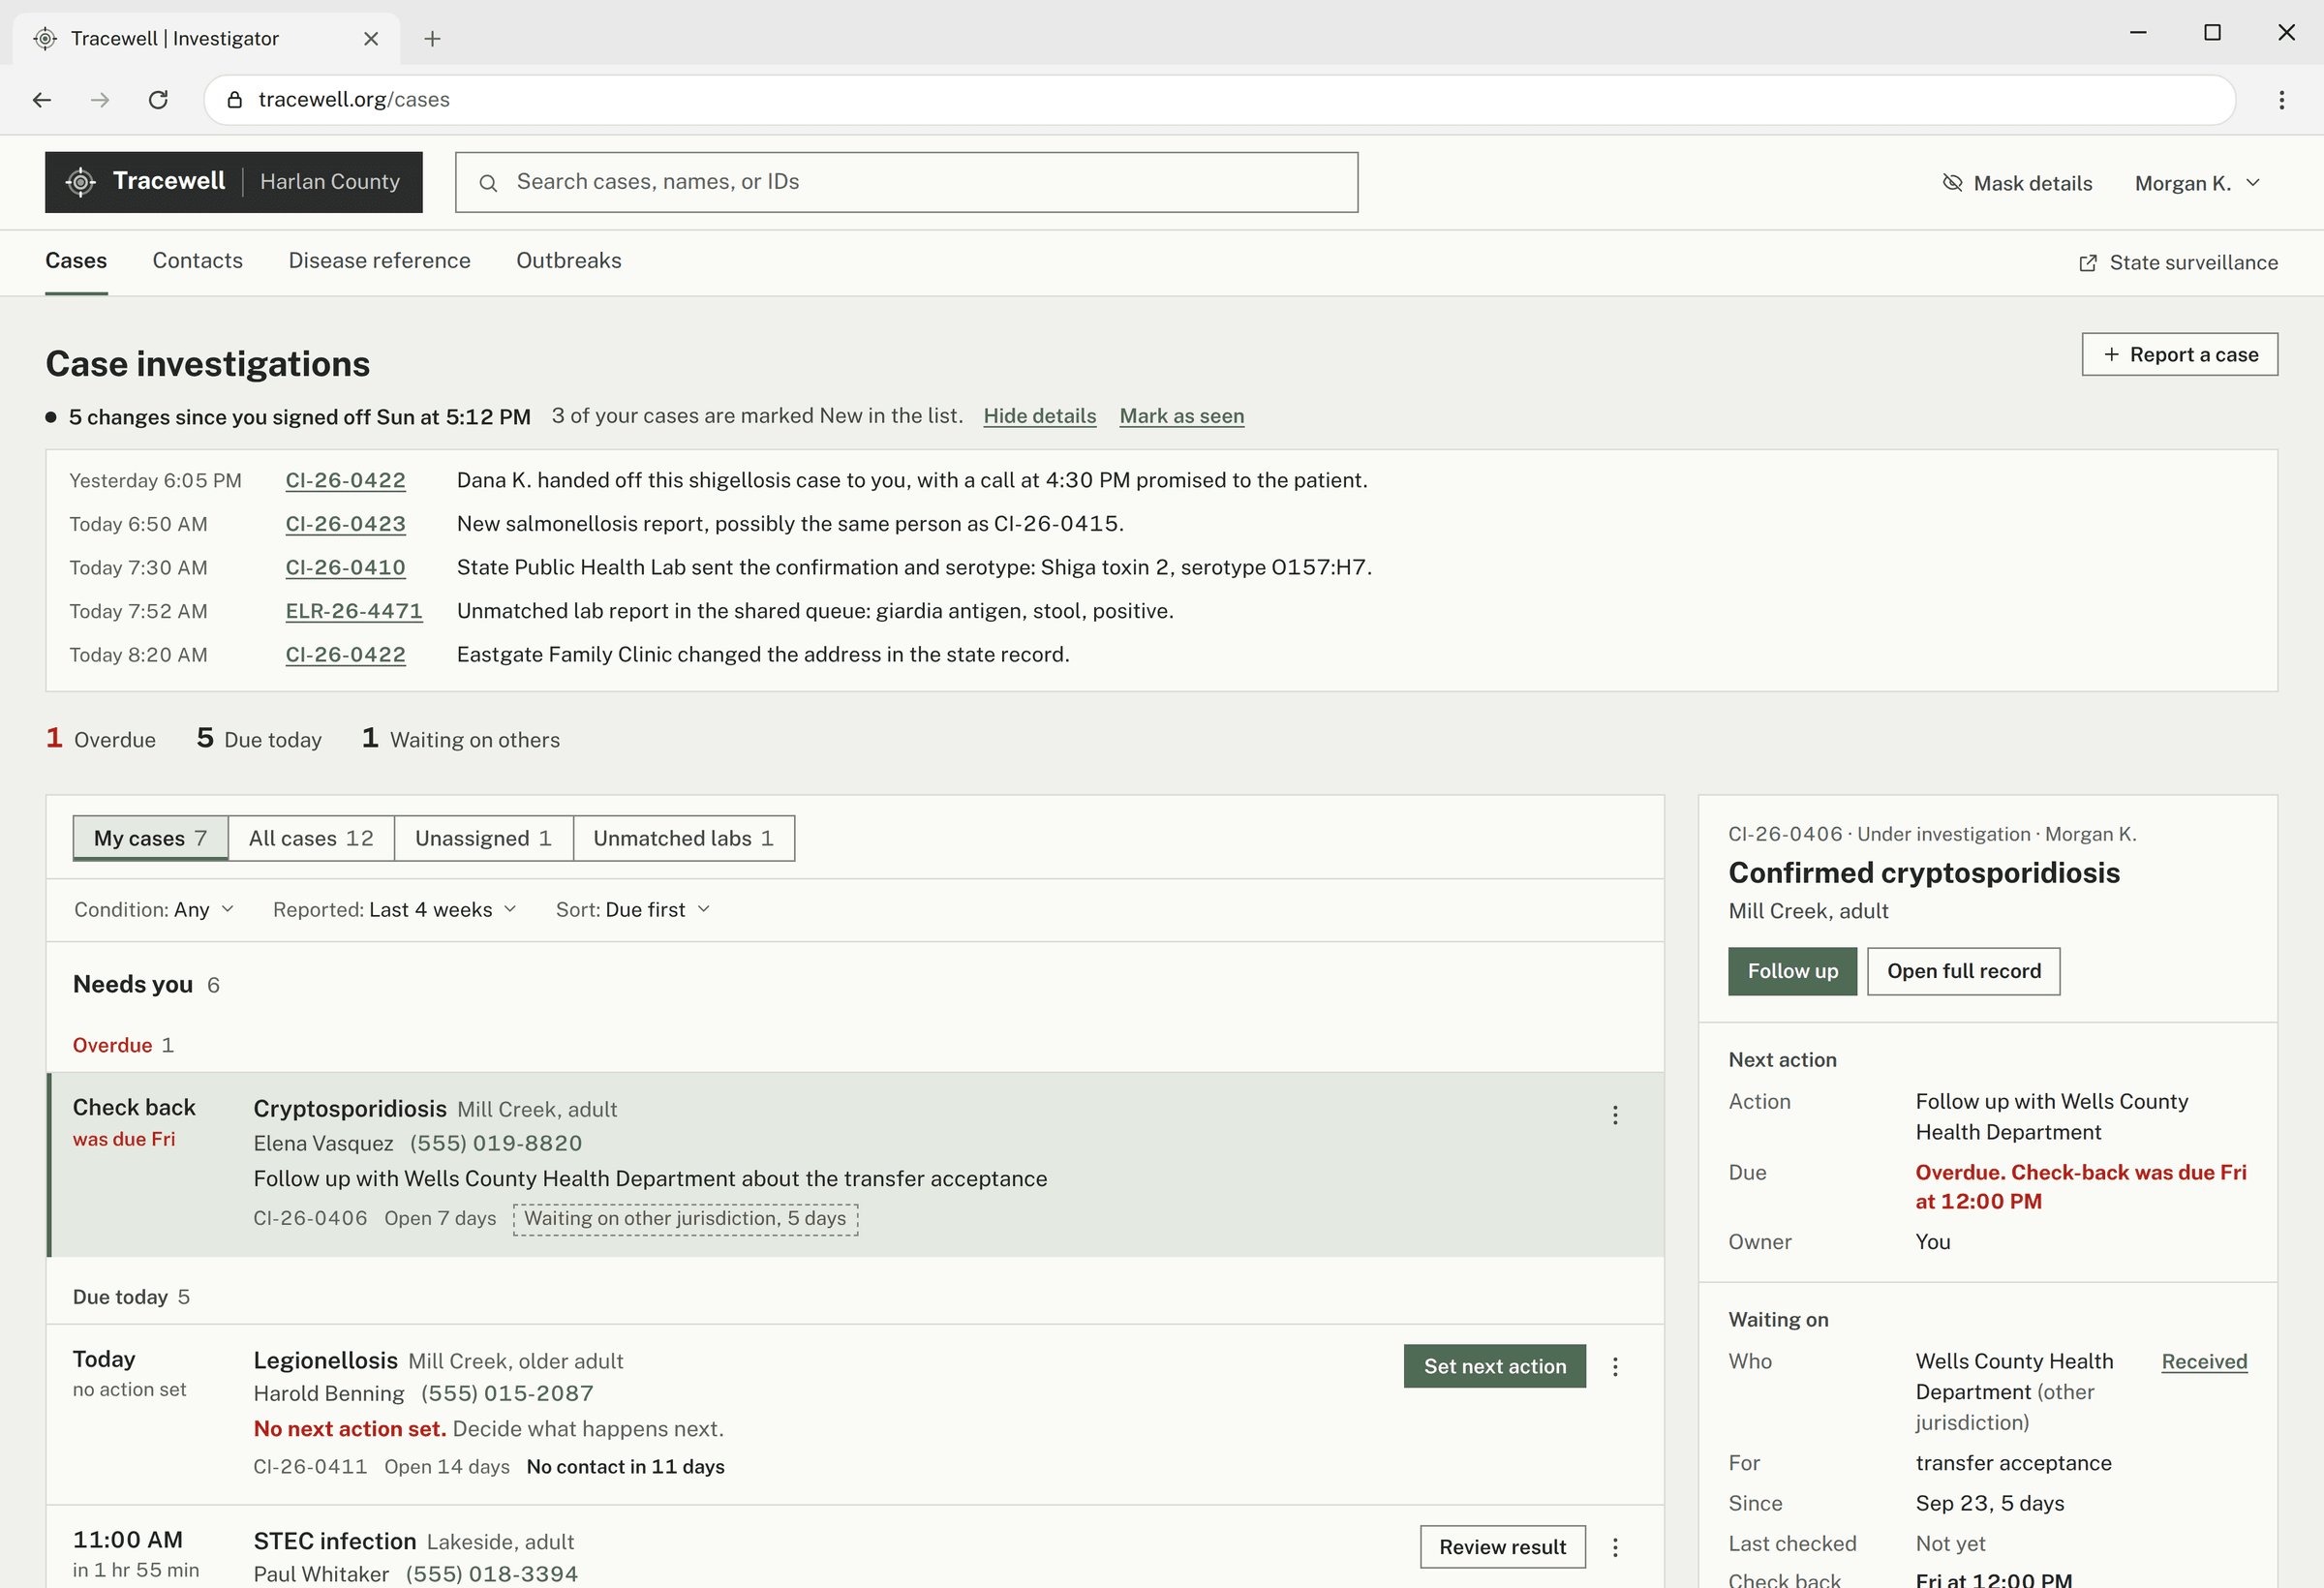This screenshot has width=2324, height=1588.
Task: Click Hide details link
Action: tap(1040, 416)
